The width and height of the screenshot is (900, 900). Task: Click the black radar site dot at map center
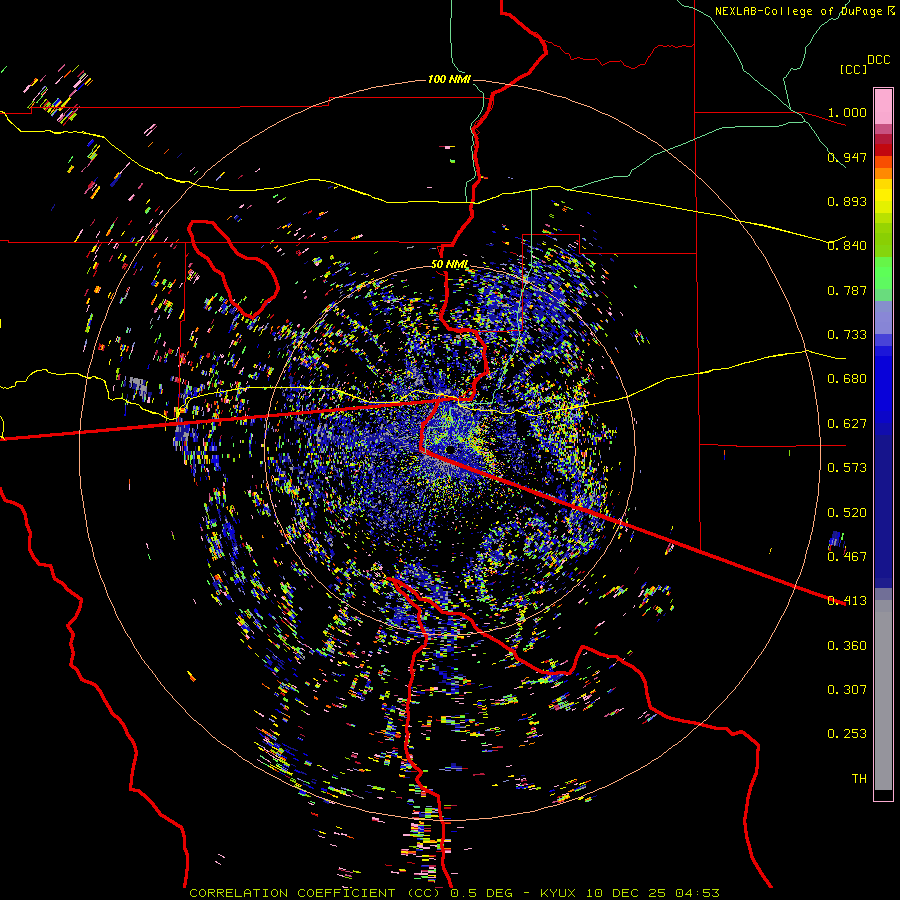(x=451, y=449)
